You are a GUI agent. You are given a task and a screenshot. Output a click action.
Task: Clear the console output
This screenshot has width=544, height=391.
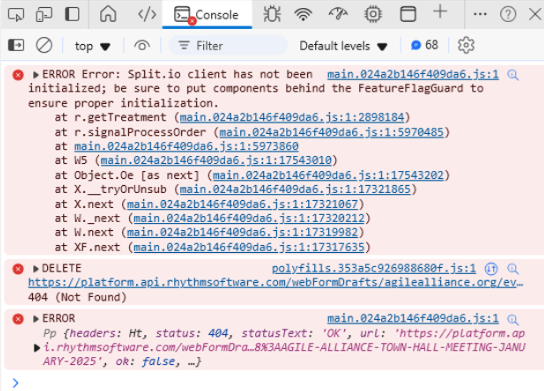(44, 45)
